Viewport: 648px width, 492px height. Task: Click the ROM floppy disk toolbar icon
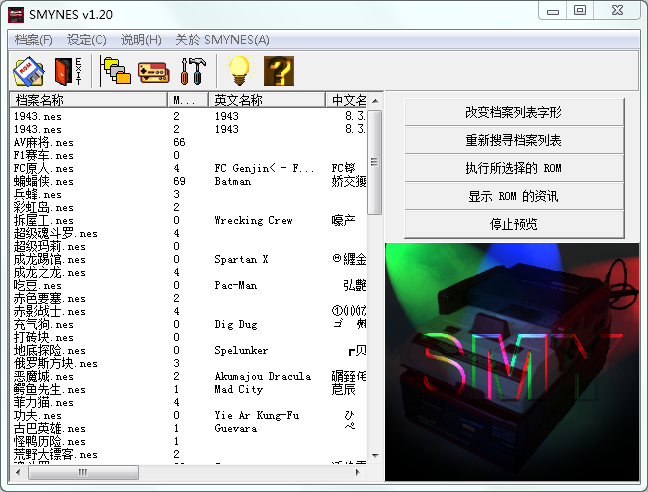point(28,70)
